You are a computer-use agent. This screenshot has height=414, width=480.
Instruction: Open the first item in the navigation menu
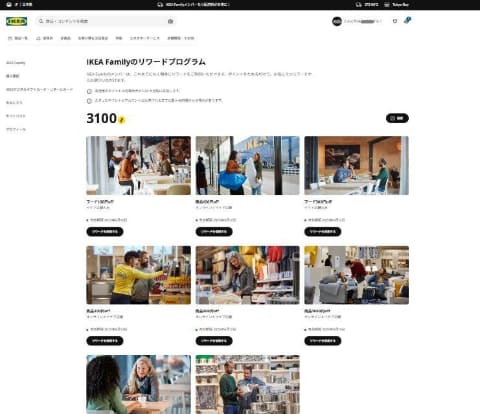(x=18, y=38)
